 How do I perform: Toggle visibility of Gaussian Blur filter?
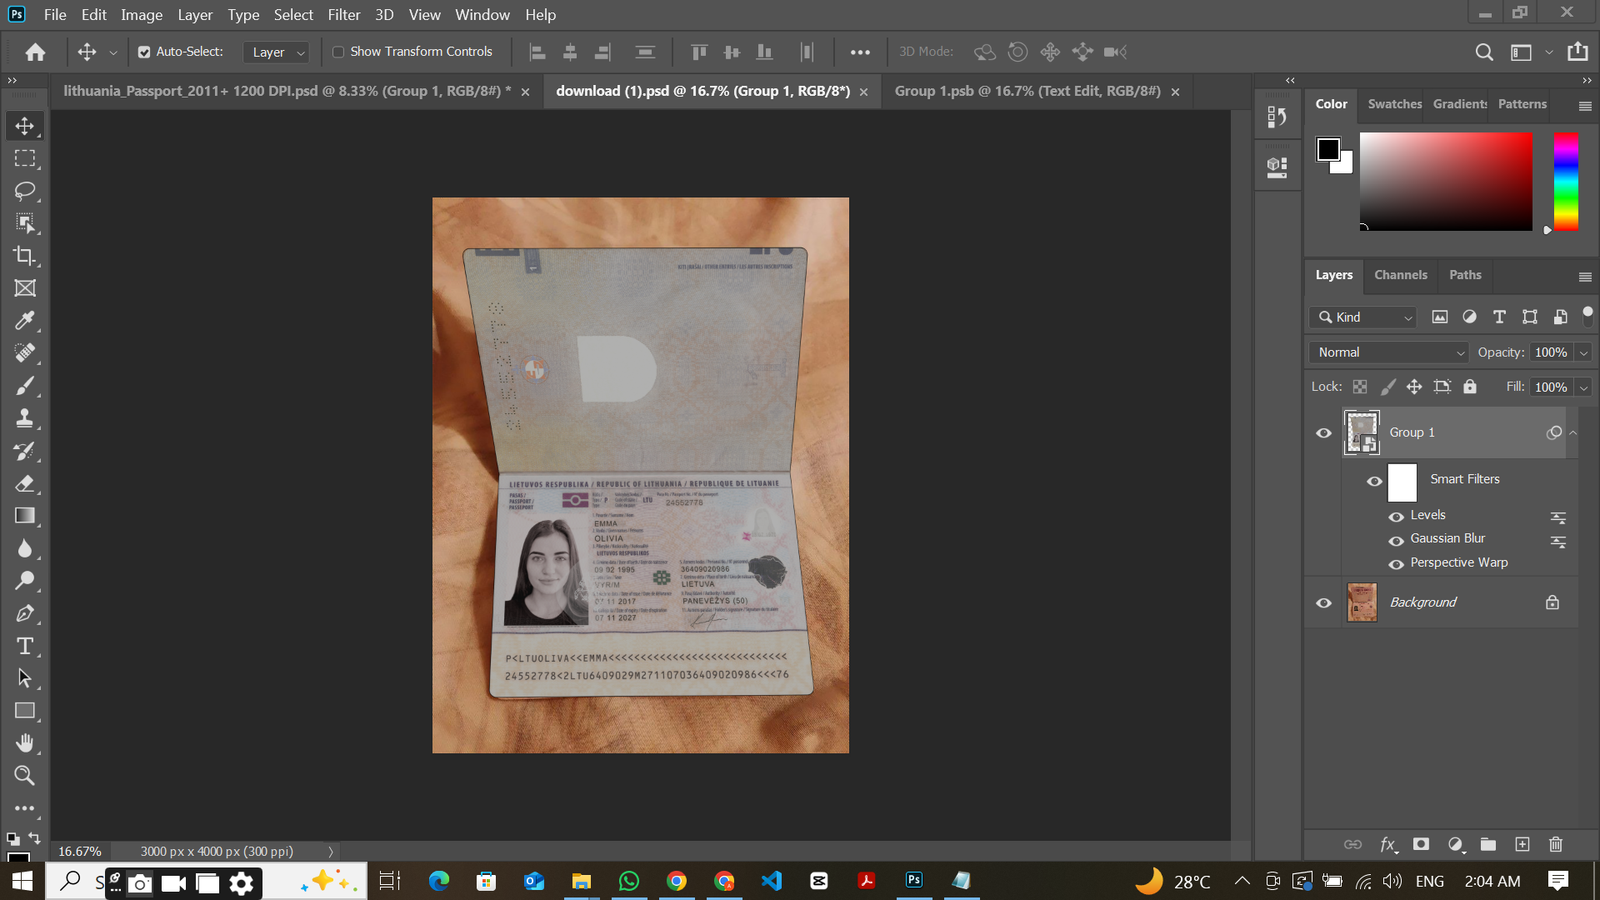(x=1396, y=540)
